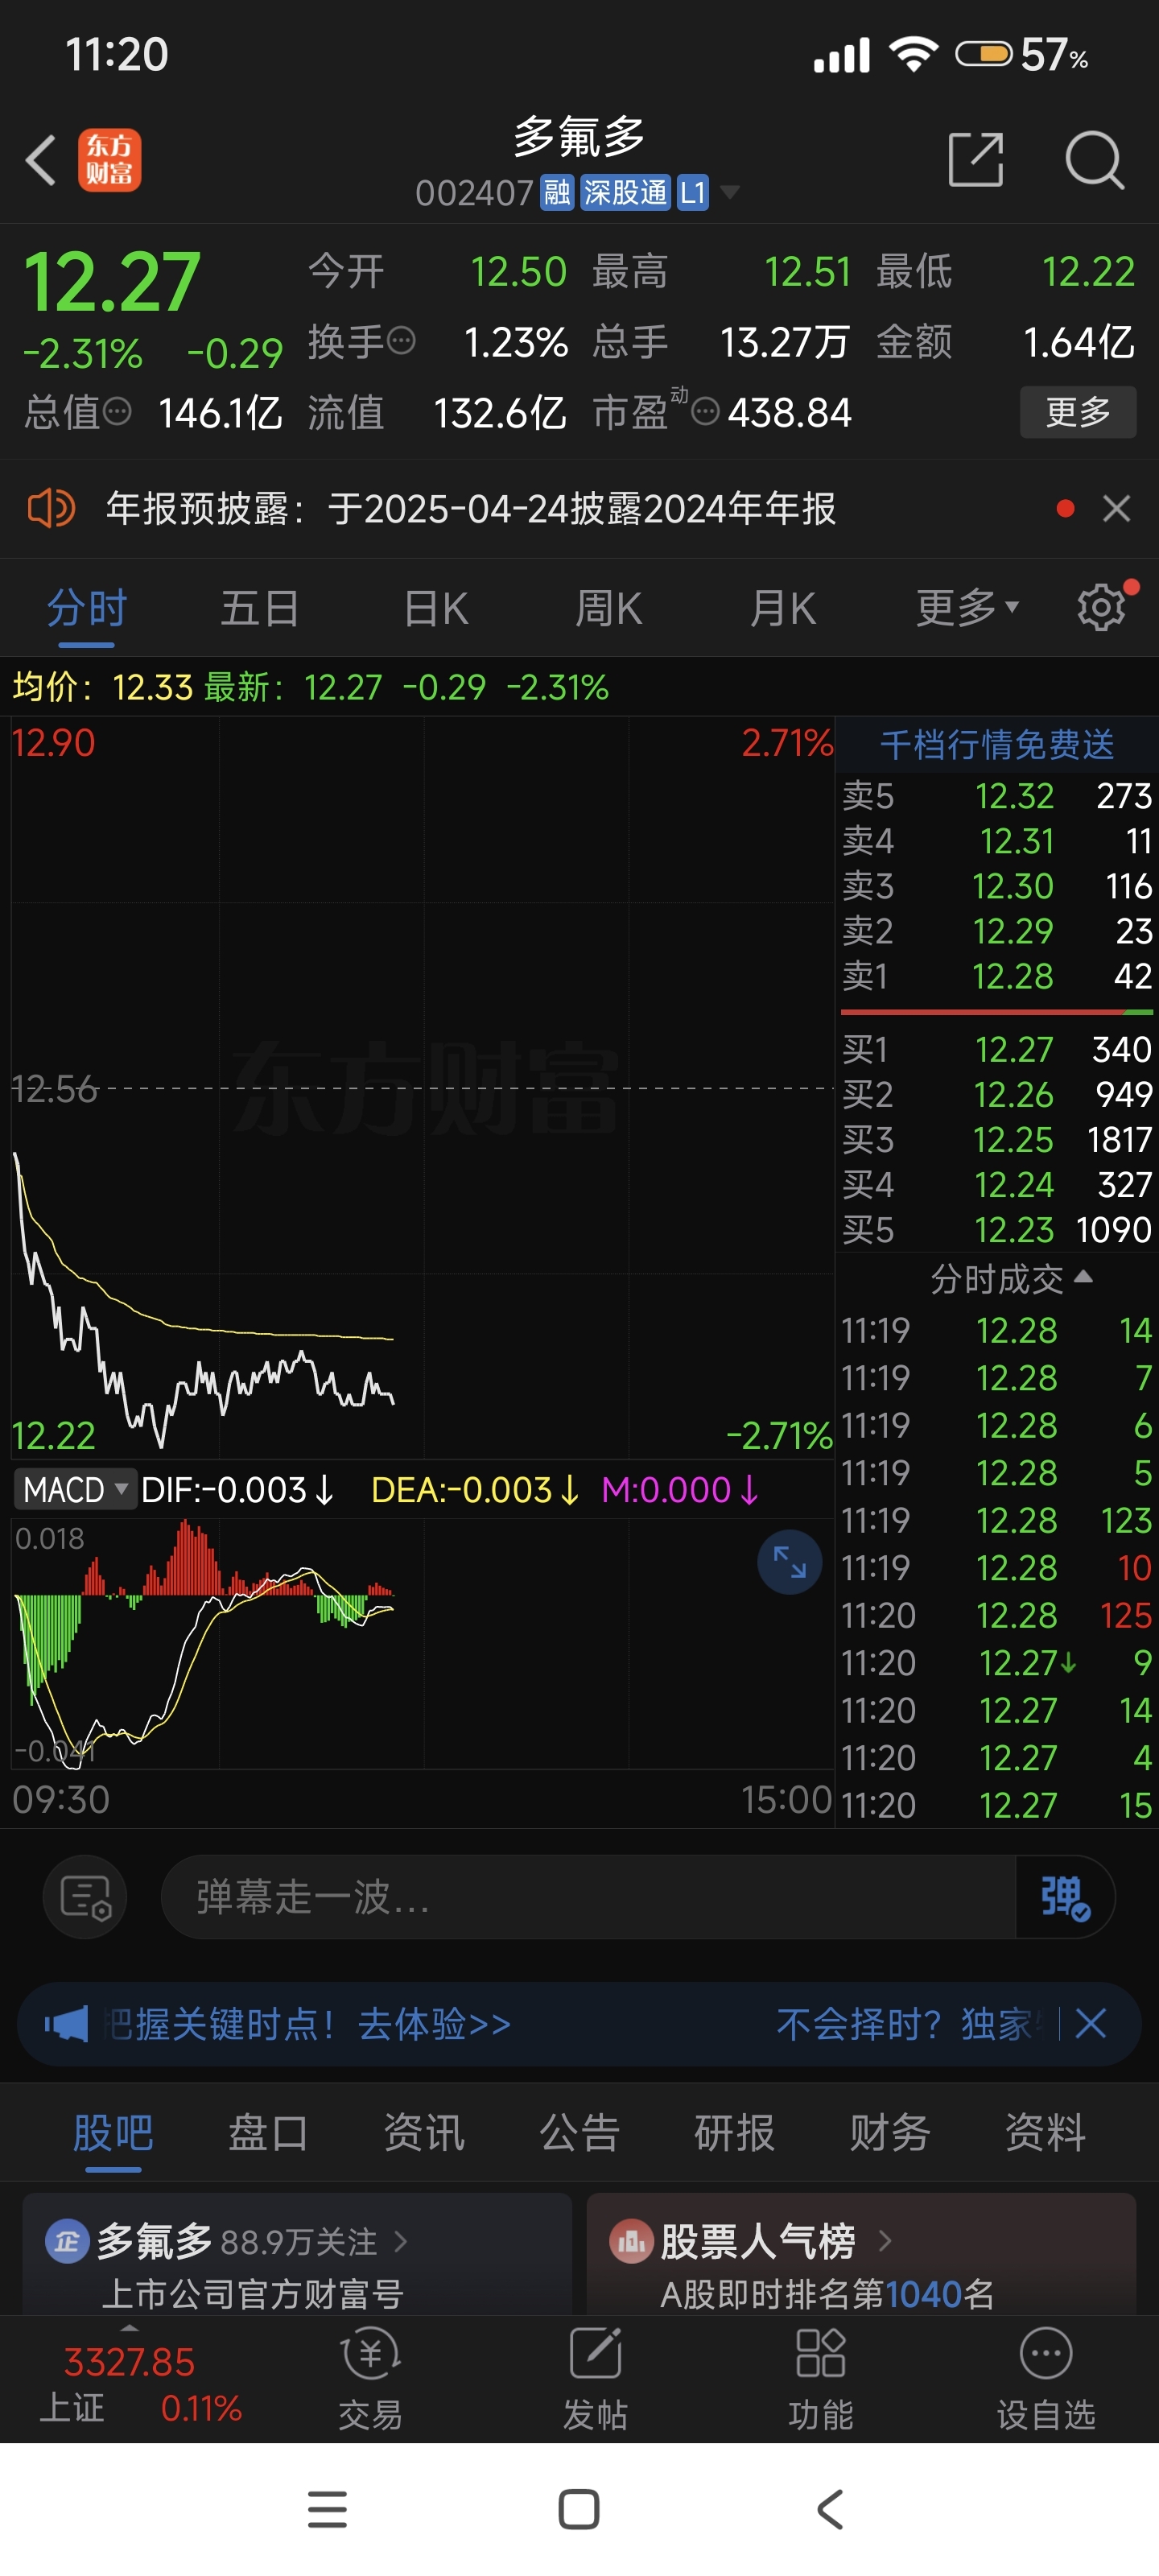Tap the 融 margin badge

(557, 192)
